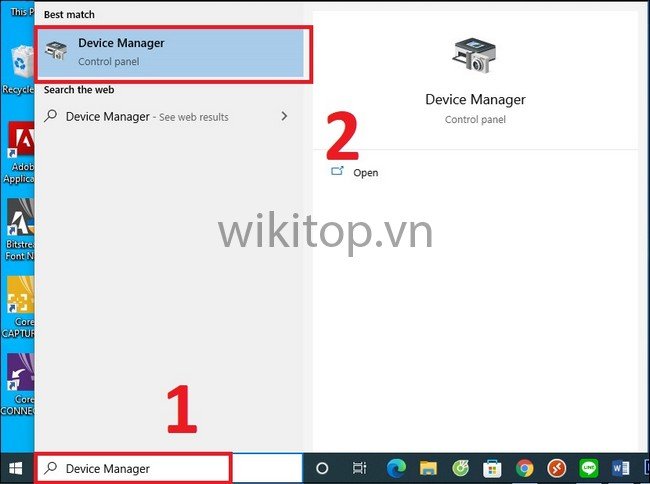The image size is (650, 484).
Task: Open Microsoft Word from the taskbar
Action: click(x=619, y=468)
